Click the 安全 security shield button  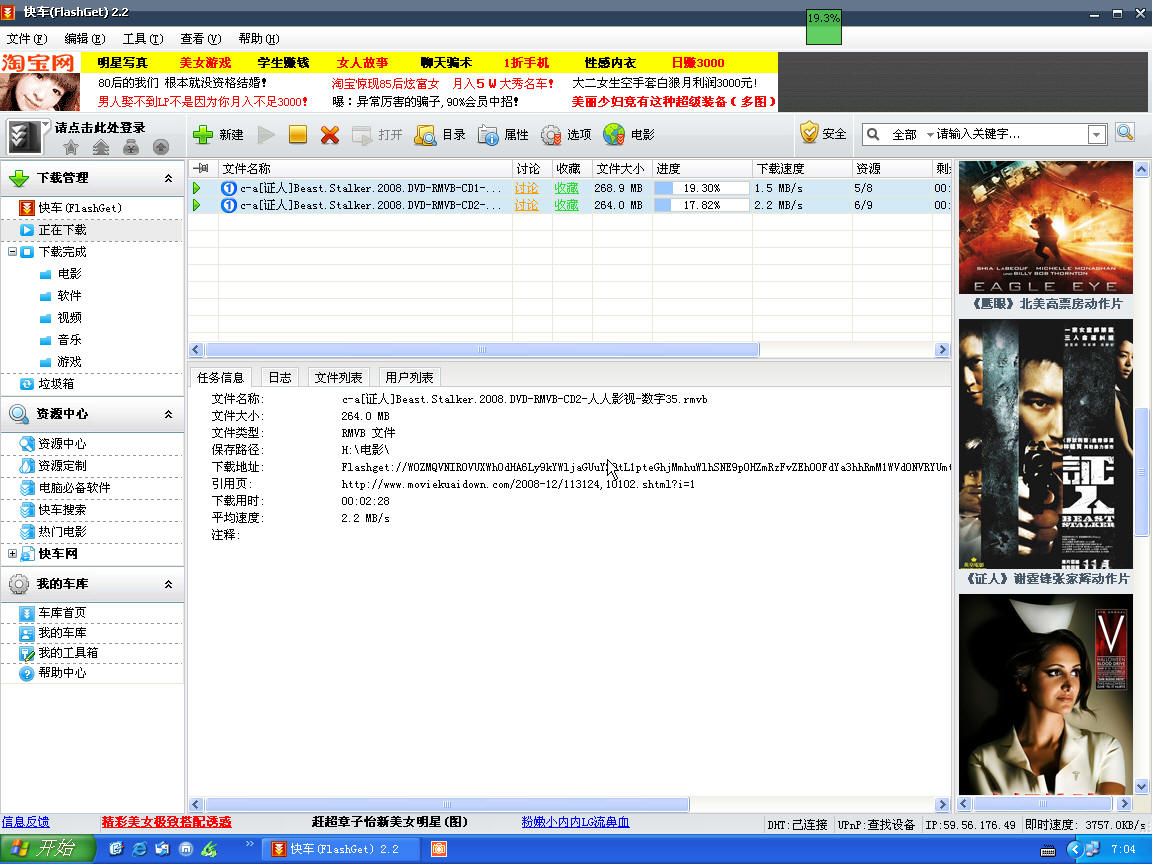pyautogui.click(x=823, y=133)
